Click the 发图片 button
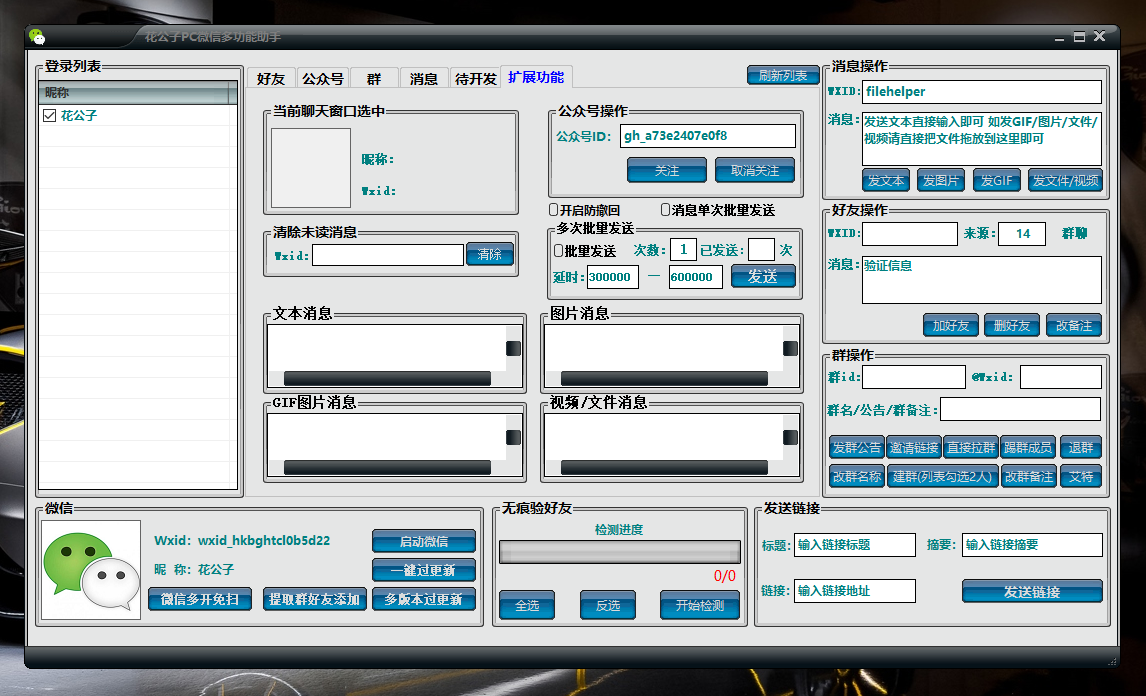This screenshot has height=696, width=1146. pyautogui.click(x=941, y=180)
